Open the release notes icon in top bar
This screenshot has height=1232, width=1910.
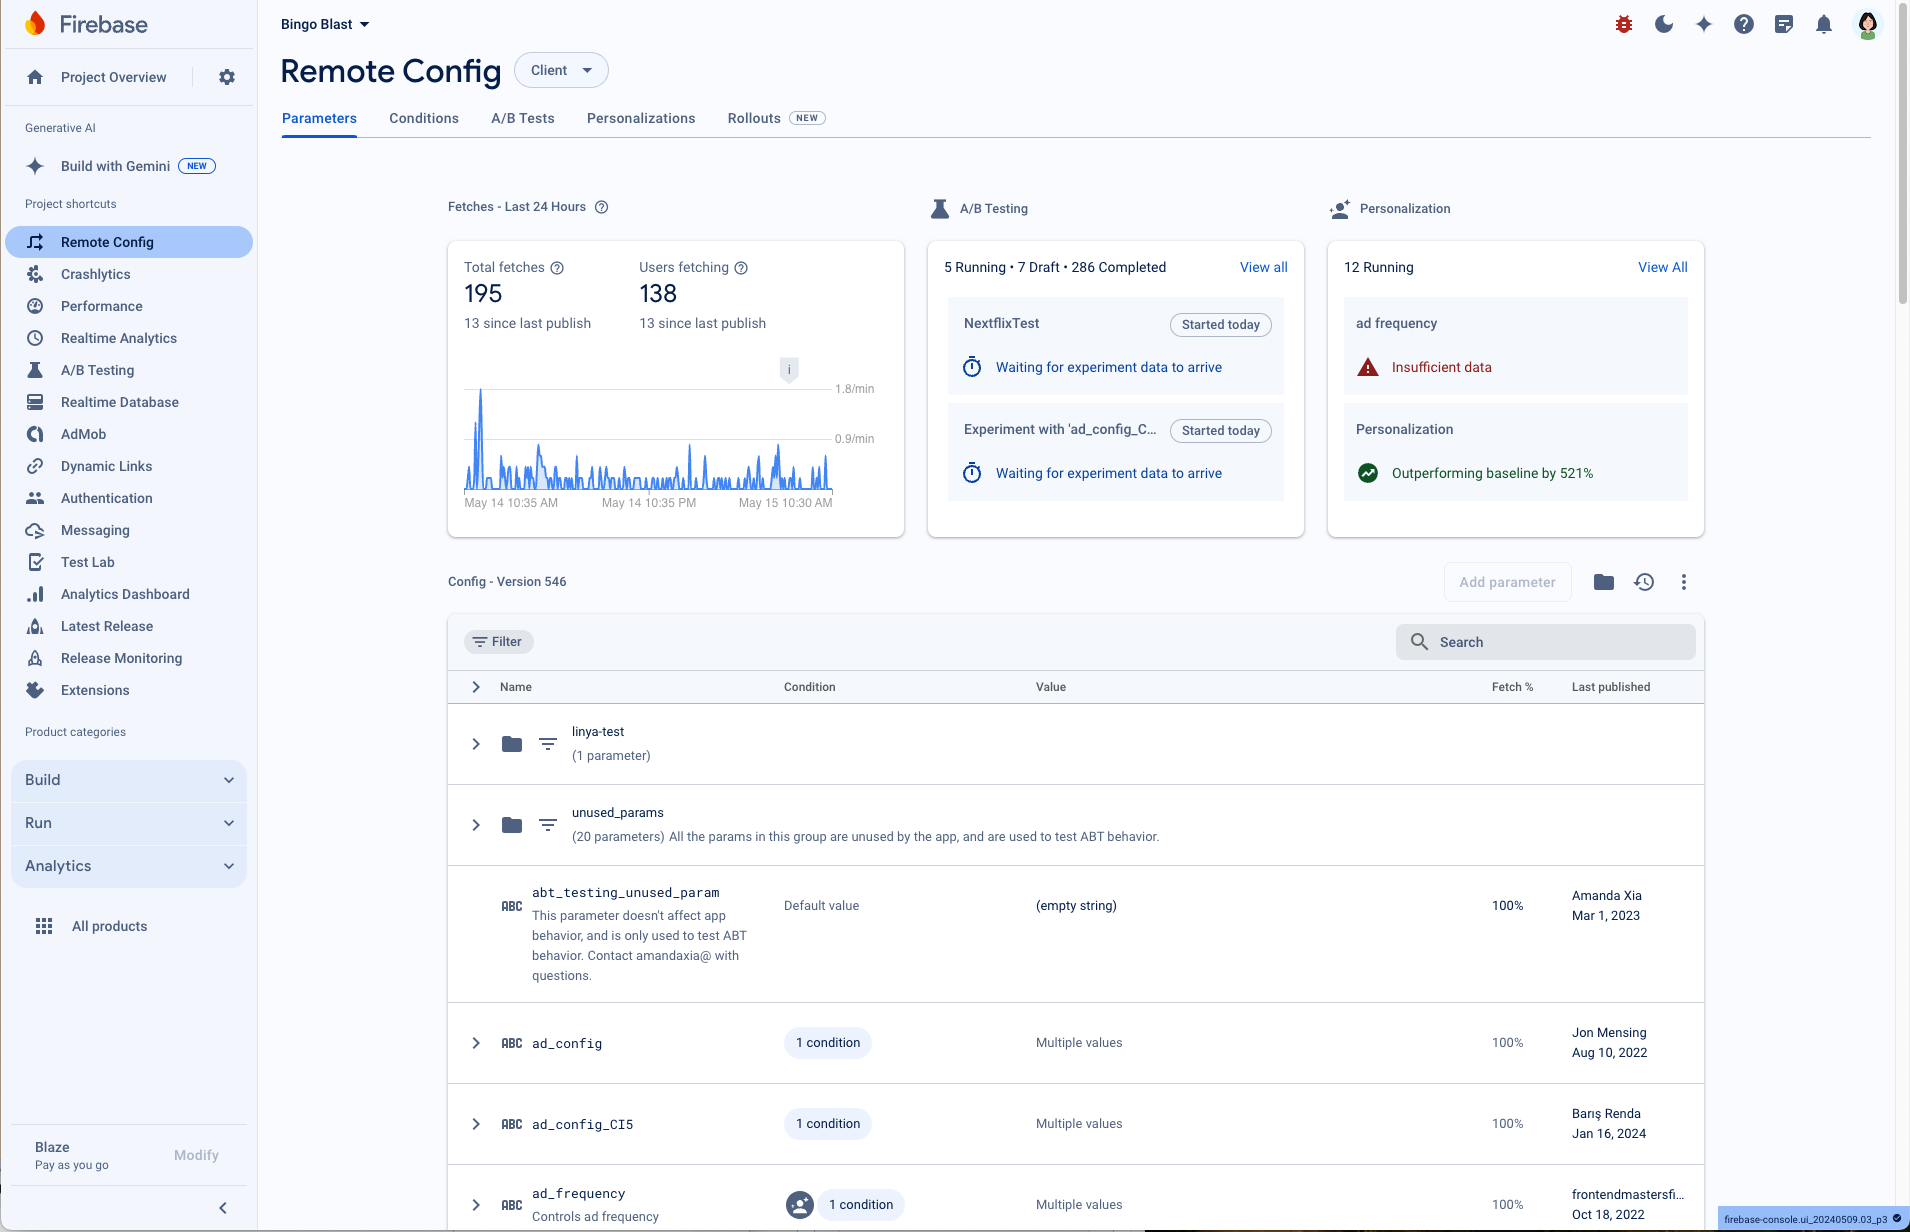pos(1784,24)
